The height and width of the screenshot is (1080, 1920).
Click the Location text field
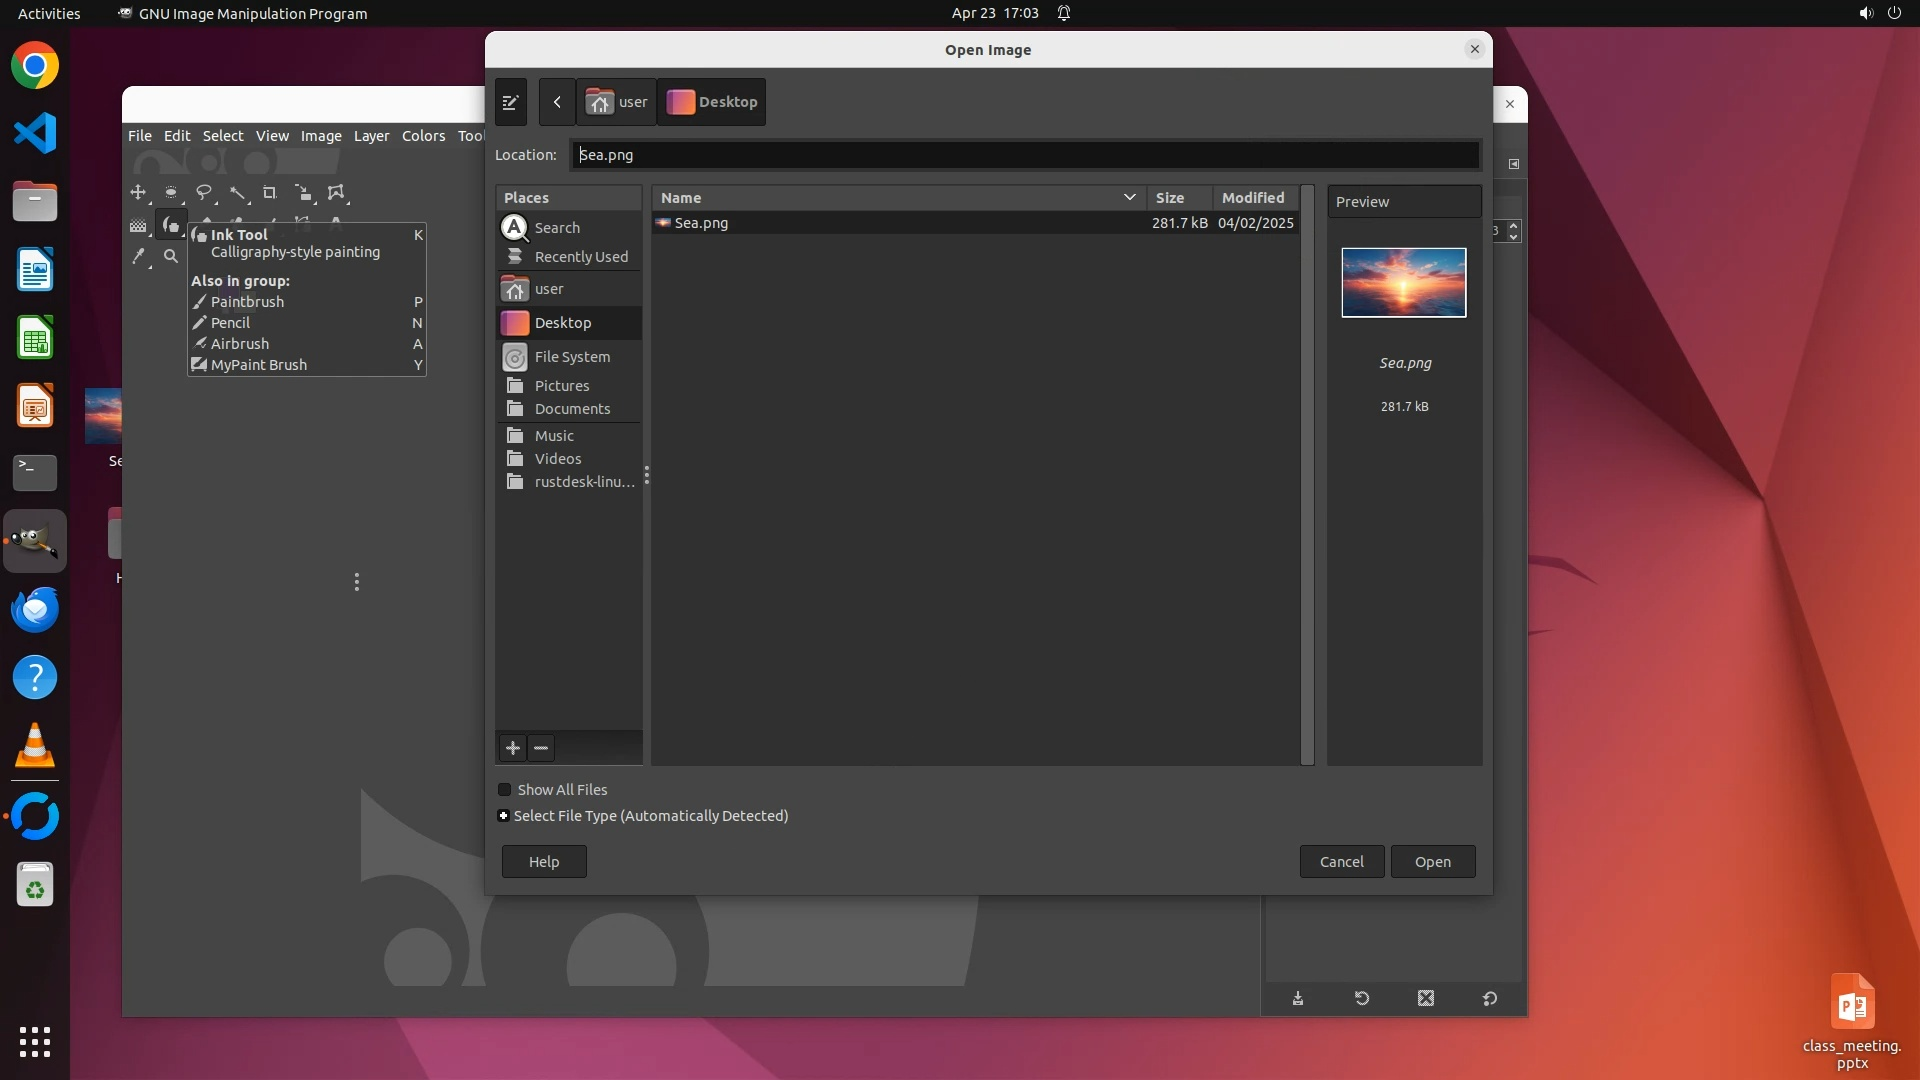tap(1025, 155)
